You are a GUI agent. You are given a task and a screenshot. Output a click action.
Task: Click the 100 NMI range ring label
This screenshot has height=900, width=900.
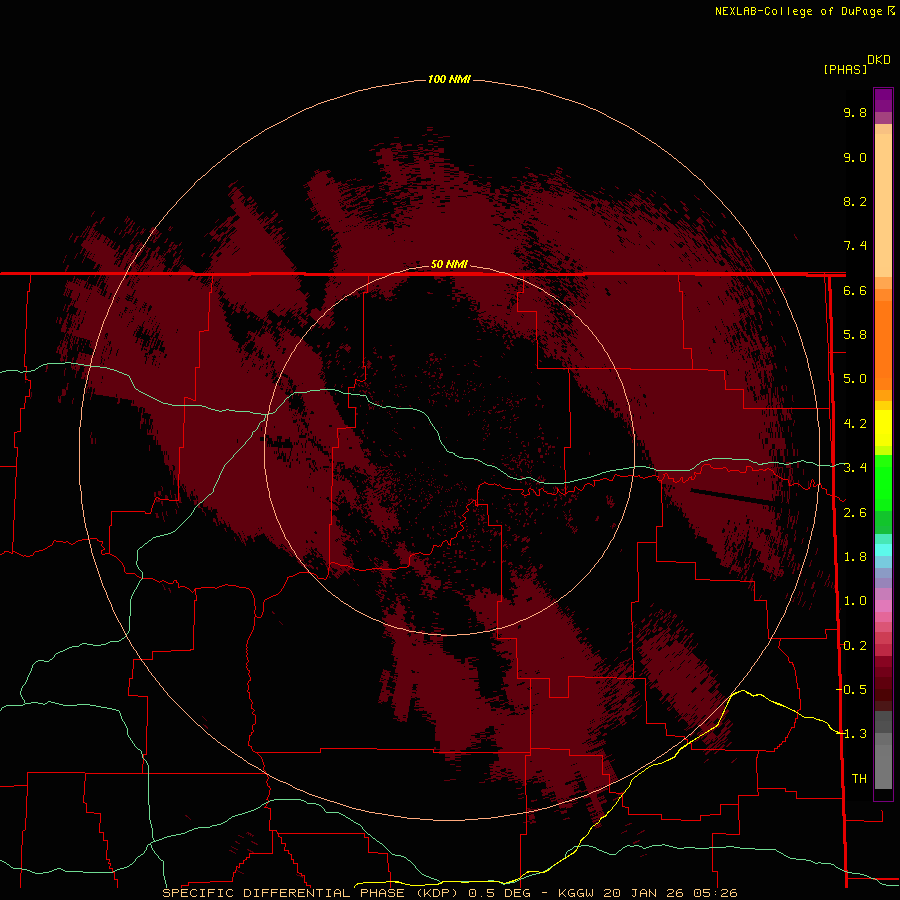click(449, 79)
